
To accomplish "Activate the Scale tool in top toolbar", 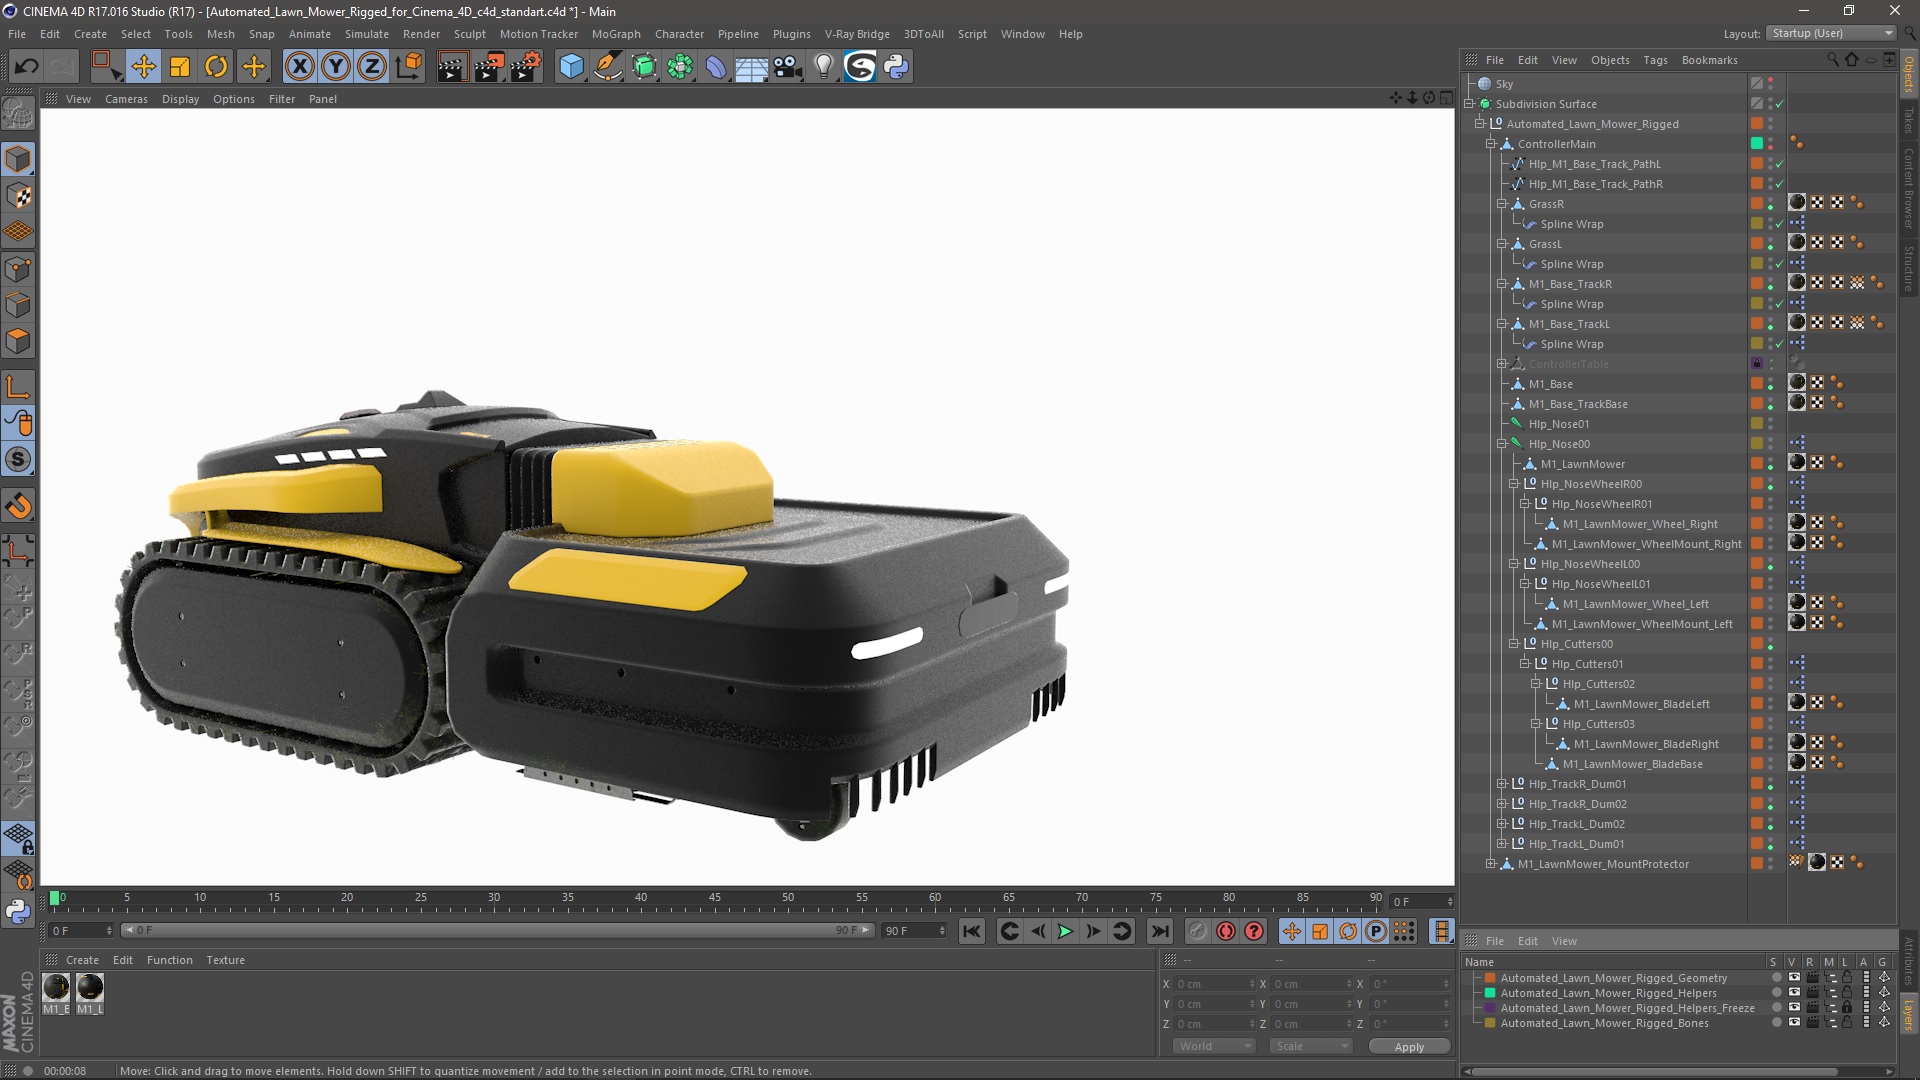I will 180,67.
